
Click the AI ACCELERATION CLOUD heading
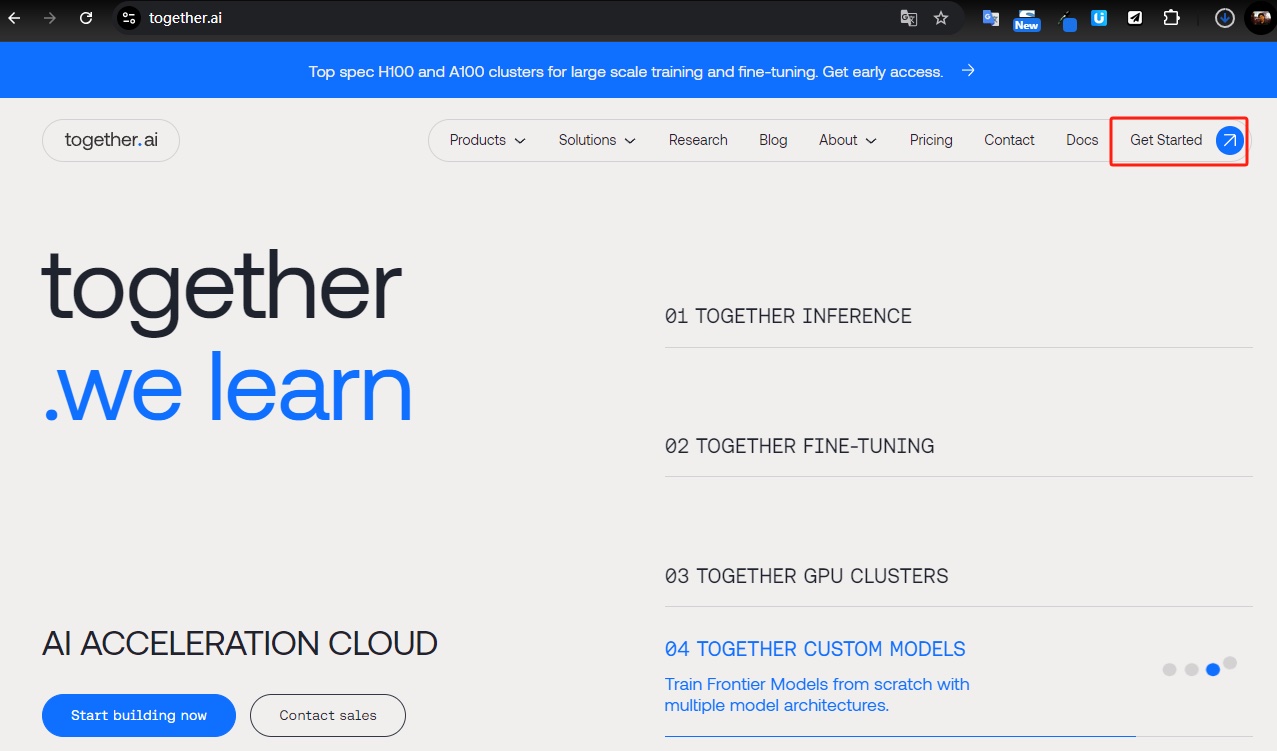tap(240, 643)
